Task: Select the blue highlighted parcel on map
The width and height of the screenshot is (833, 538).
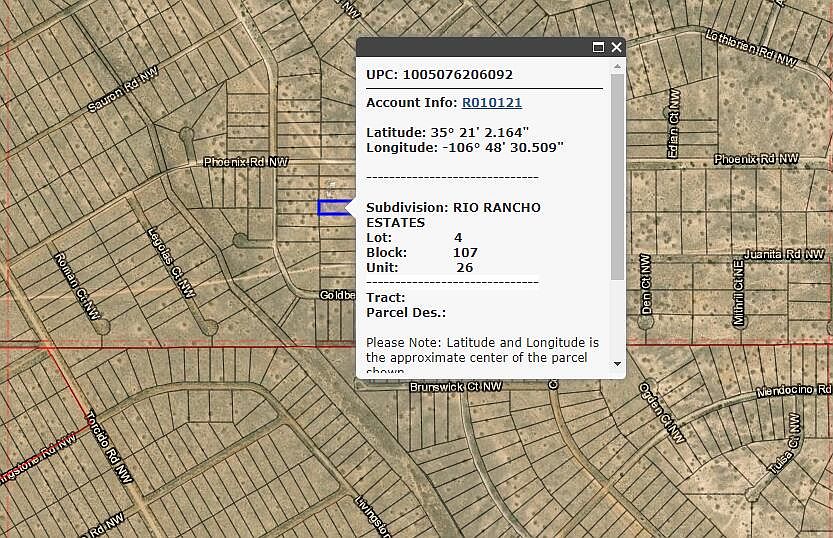Action: [x=332, y=207]
